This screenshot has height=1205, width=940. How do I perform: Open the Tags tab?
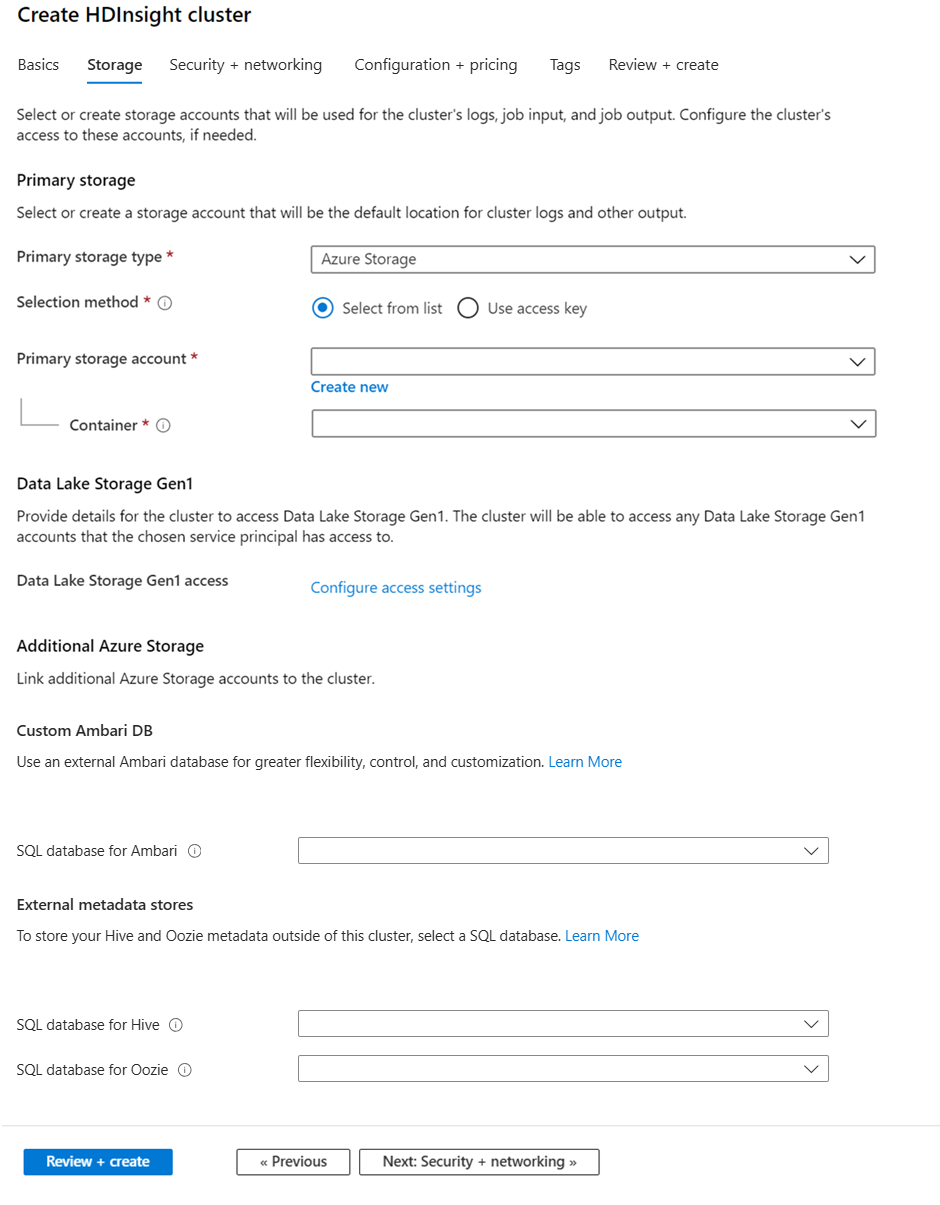click(x=564, y=64)
